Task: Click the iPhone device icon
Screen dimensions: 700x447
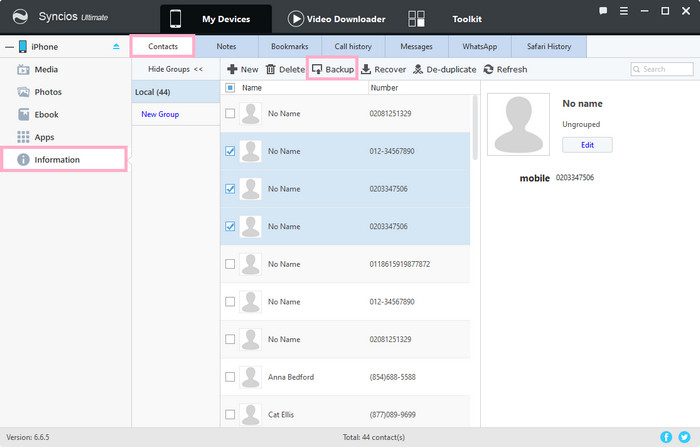Action: [22, 46]
